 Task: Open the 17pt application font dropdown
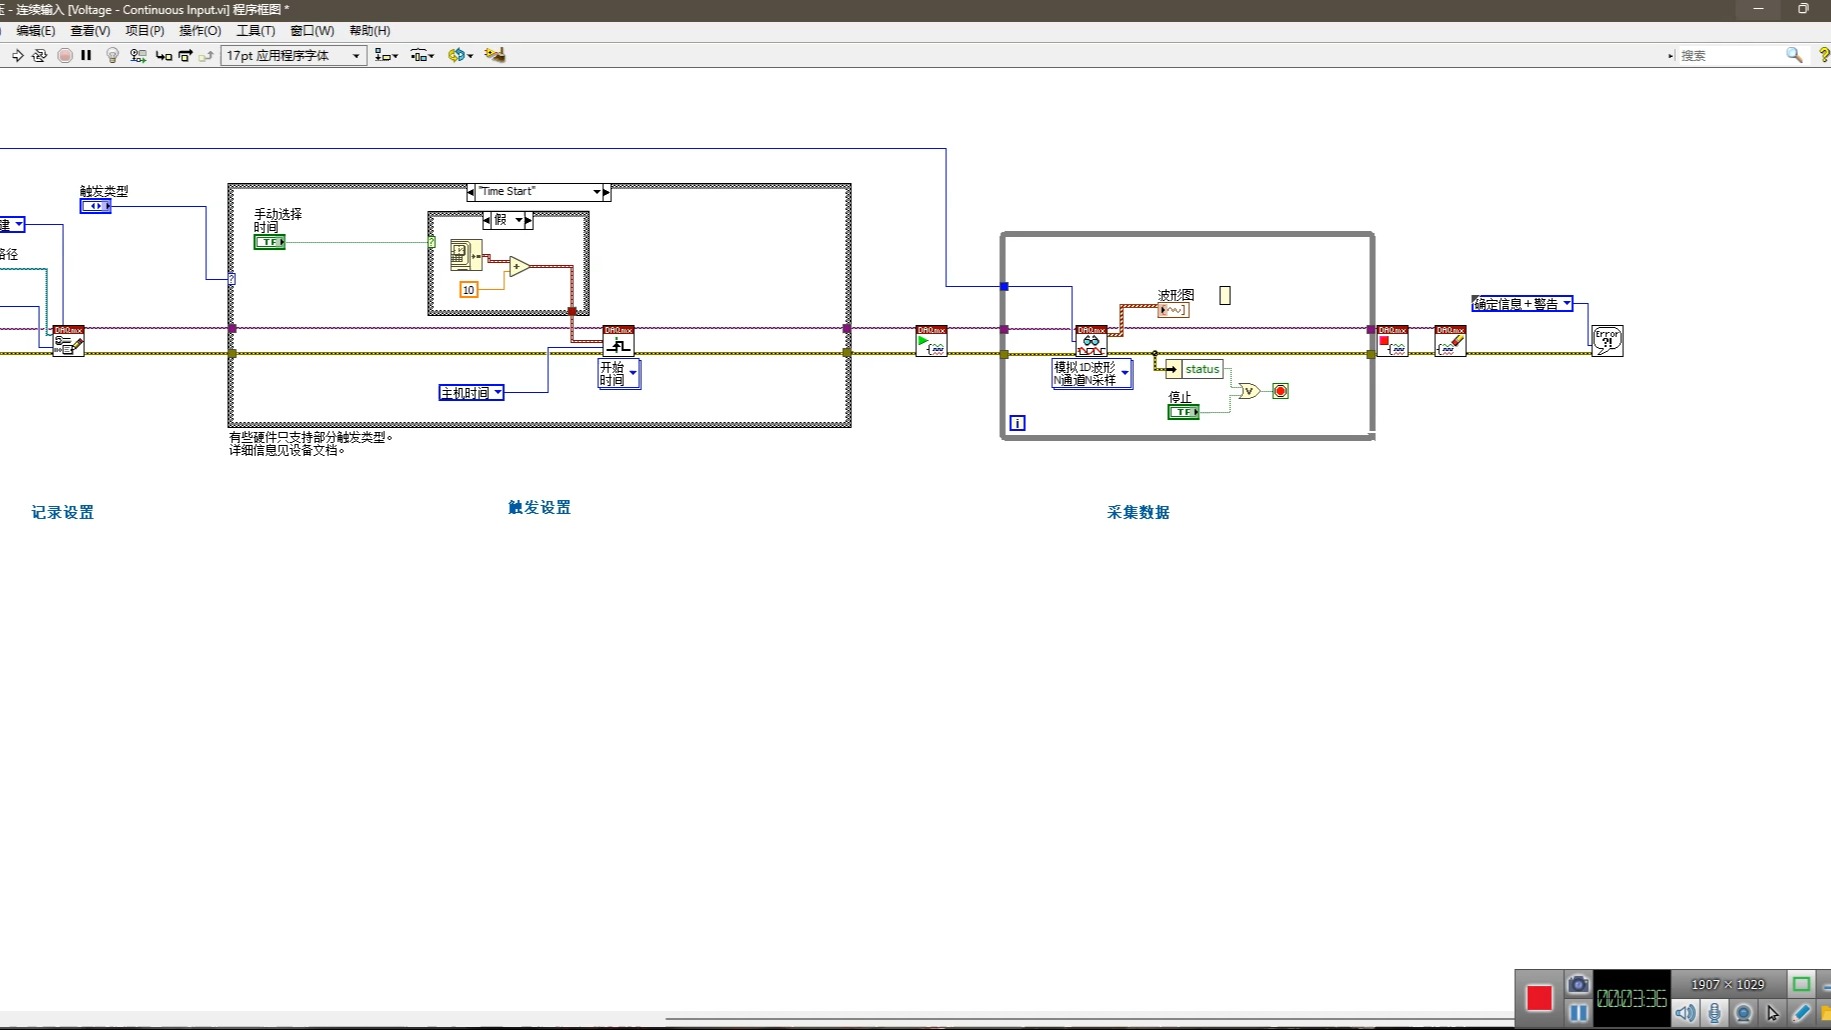[x=293, y=55]
